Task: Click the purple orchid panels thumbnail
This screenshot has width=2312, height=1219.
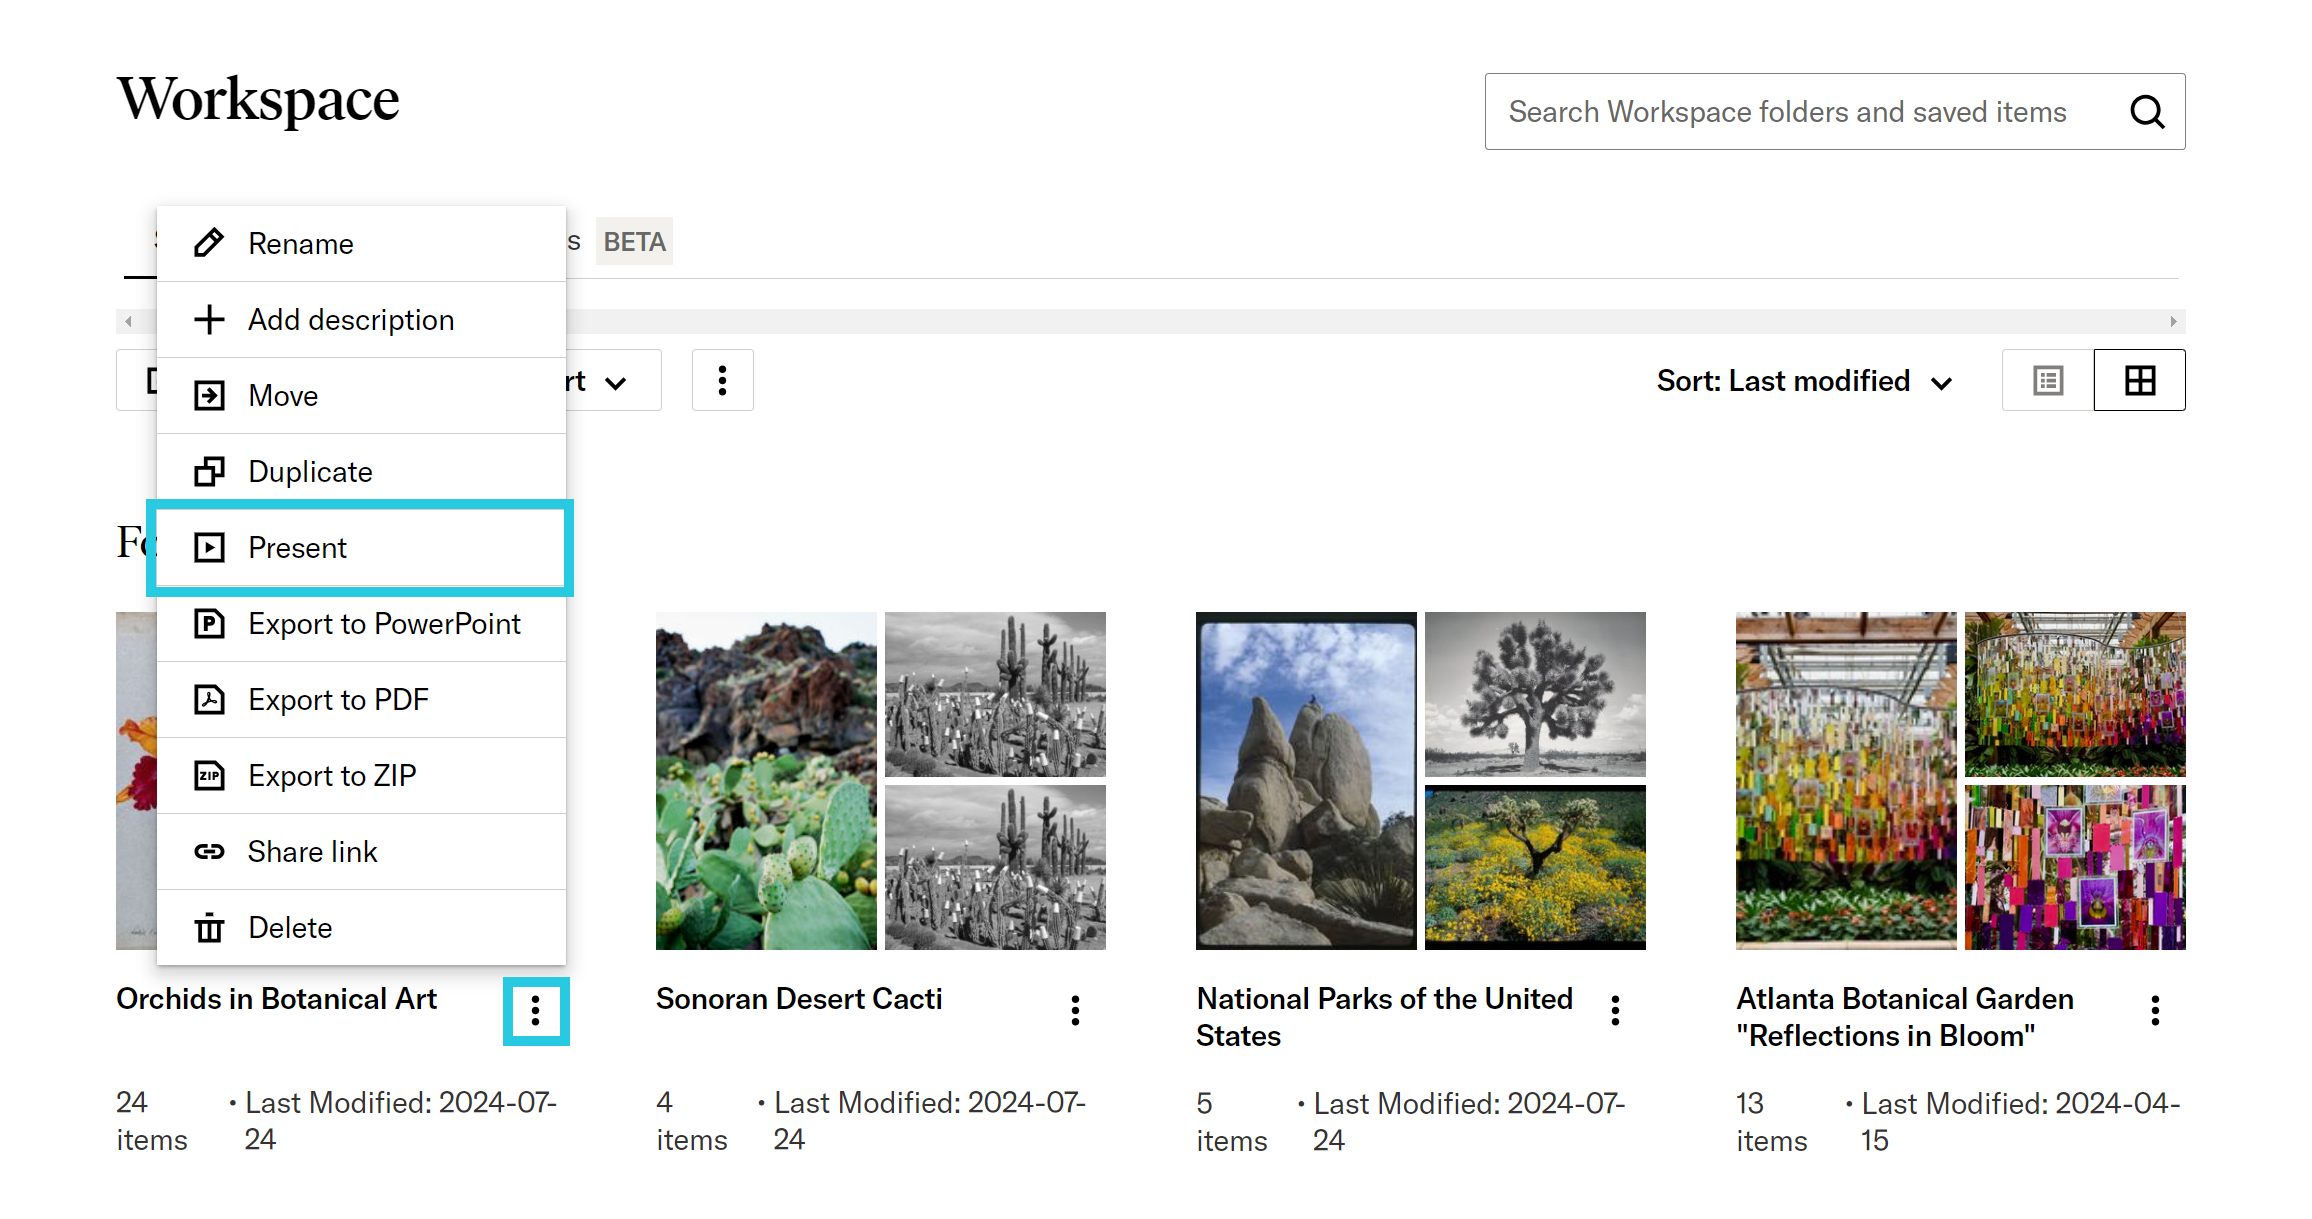Action: pyautogui.click(x=2075, y=867)
